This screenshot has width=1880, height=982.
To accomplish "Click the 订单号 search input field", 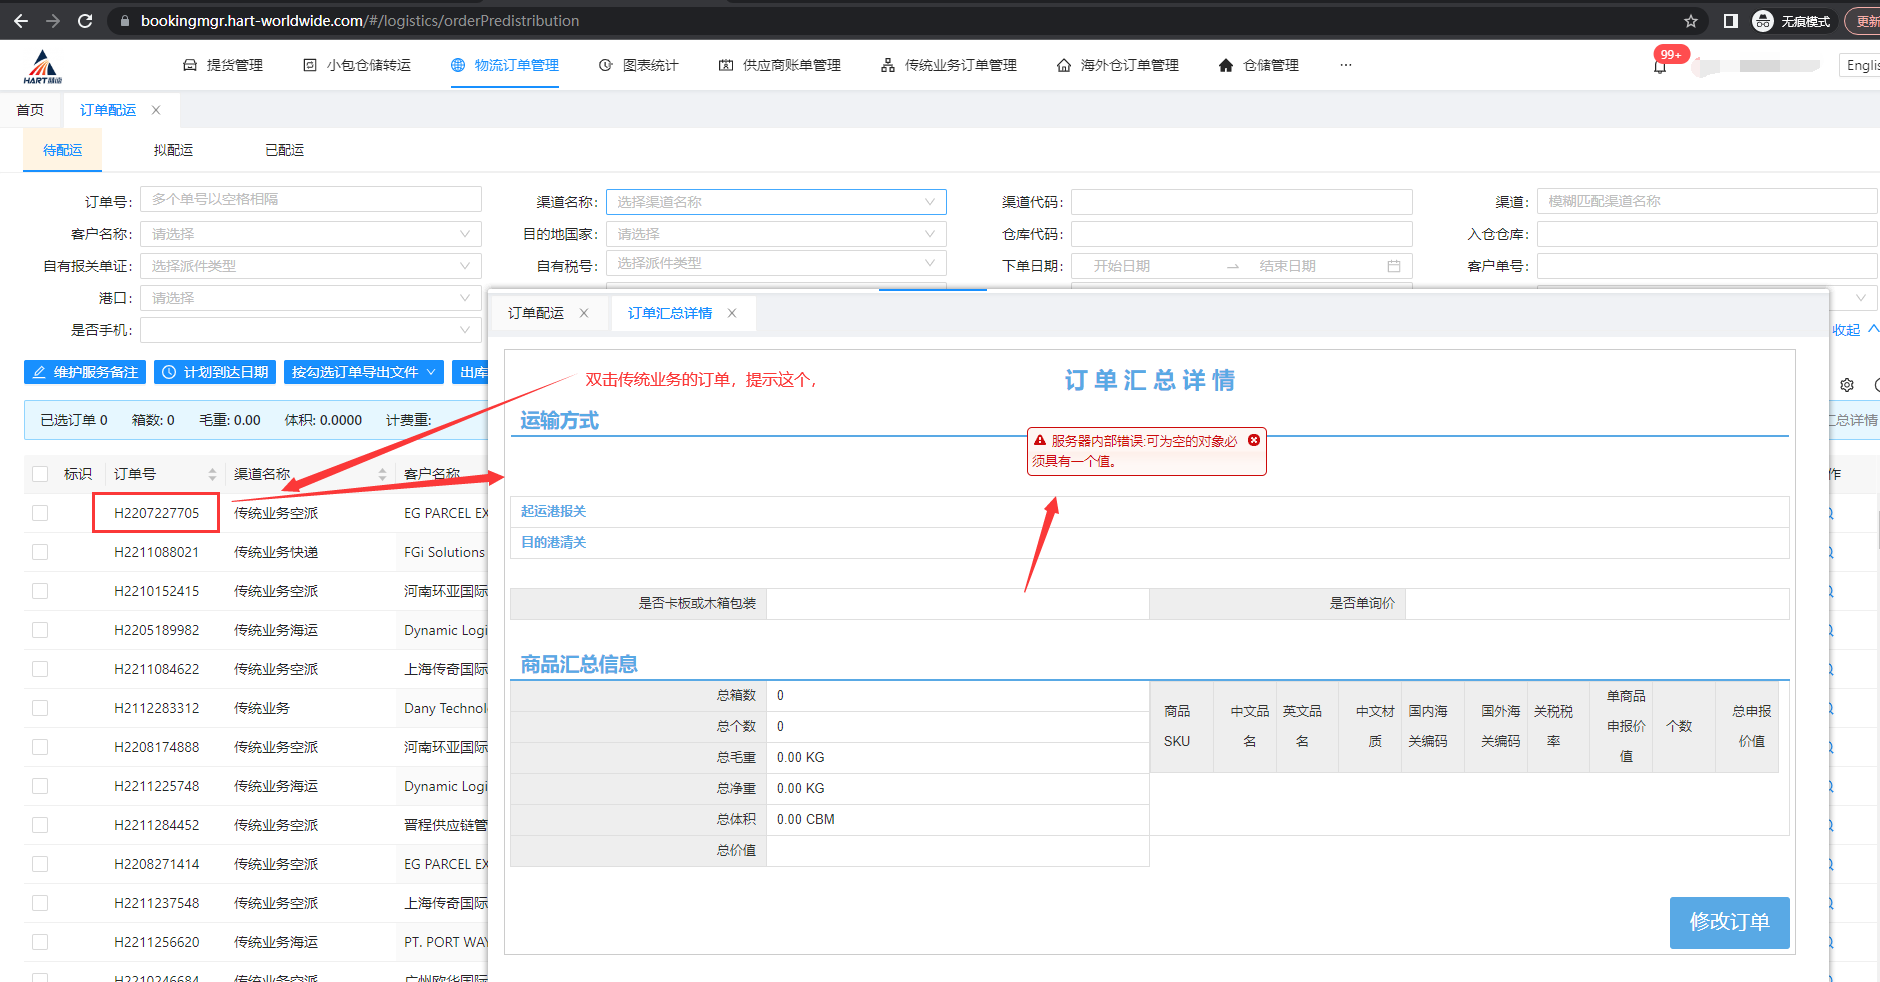I will point(310,200).
